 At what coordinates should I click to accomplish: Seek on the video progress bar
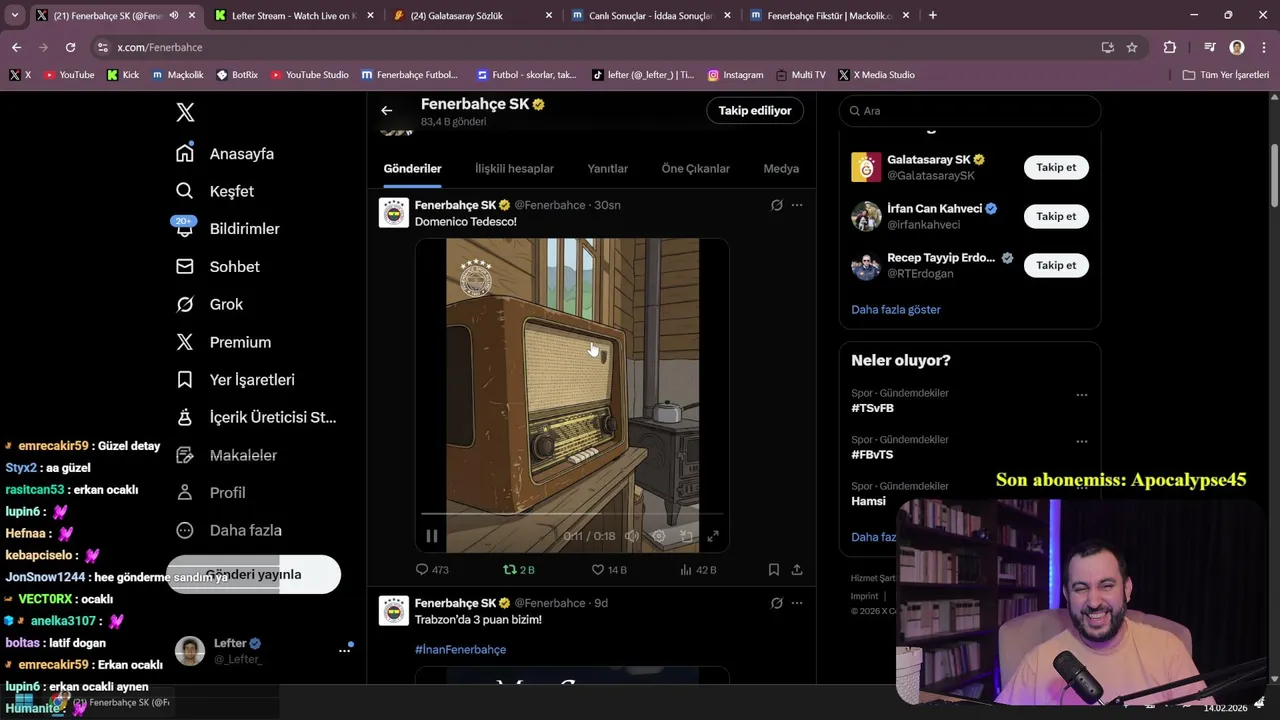[x=572, y=515]
